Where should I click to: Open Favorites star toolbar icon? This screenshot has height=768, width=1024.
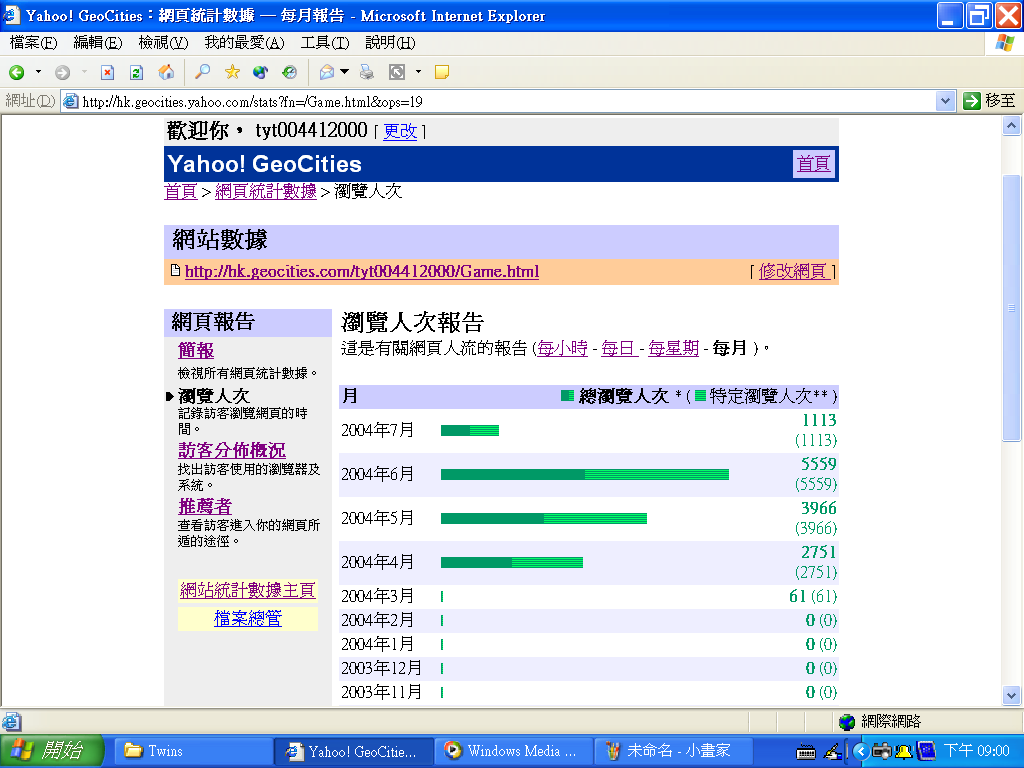pos(232,72)
